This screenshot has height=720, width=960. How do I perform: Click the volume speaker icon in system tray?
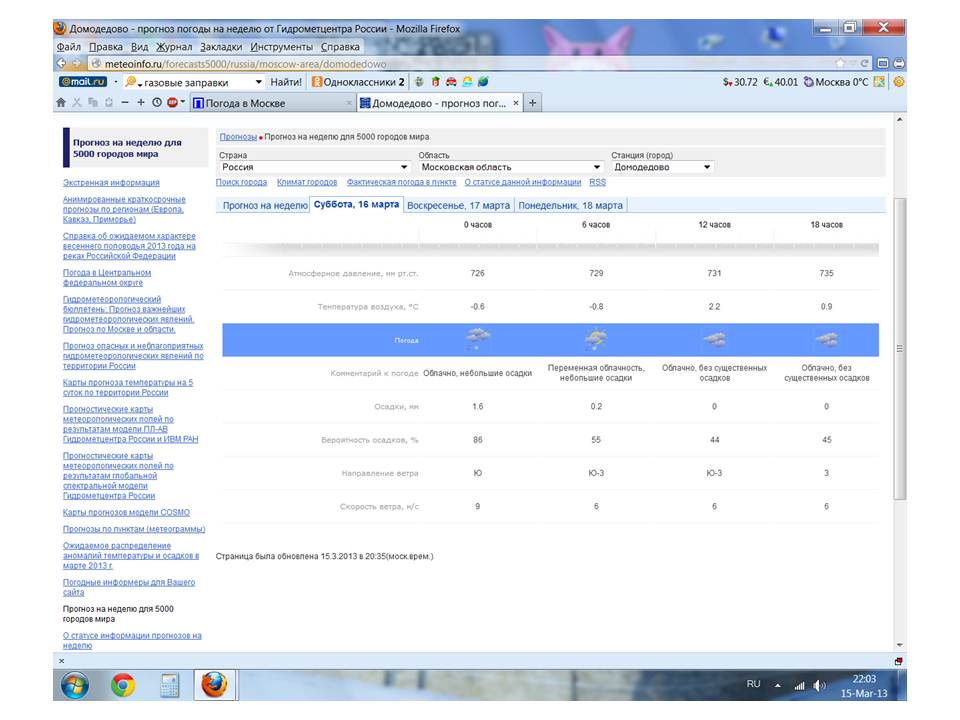coord(820,685)
